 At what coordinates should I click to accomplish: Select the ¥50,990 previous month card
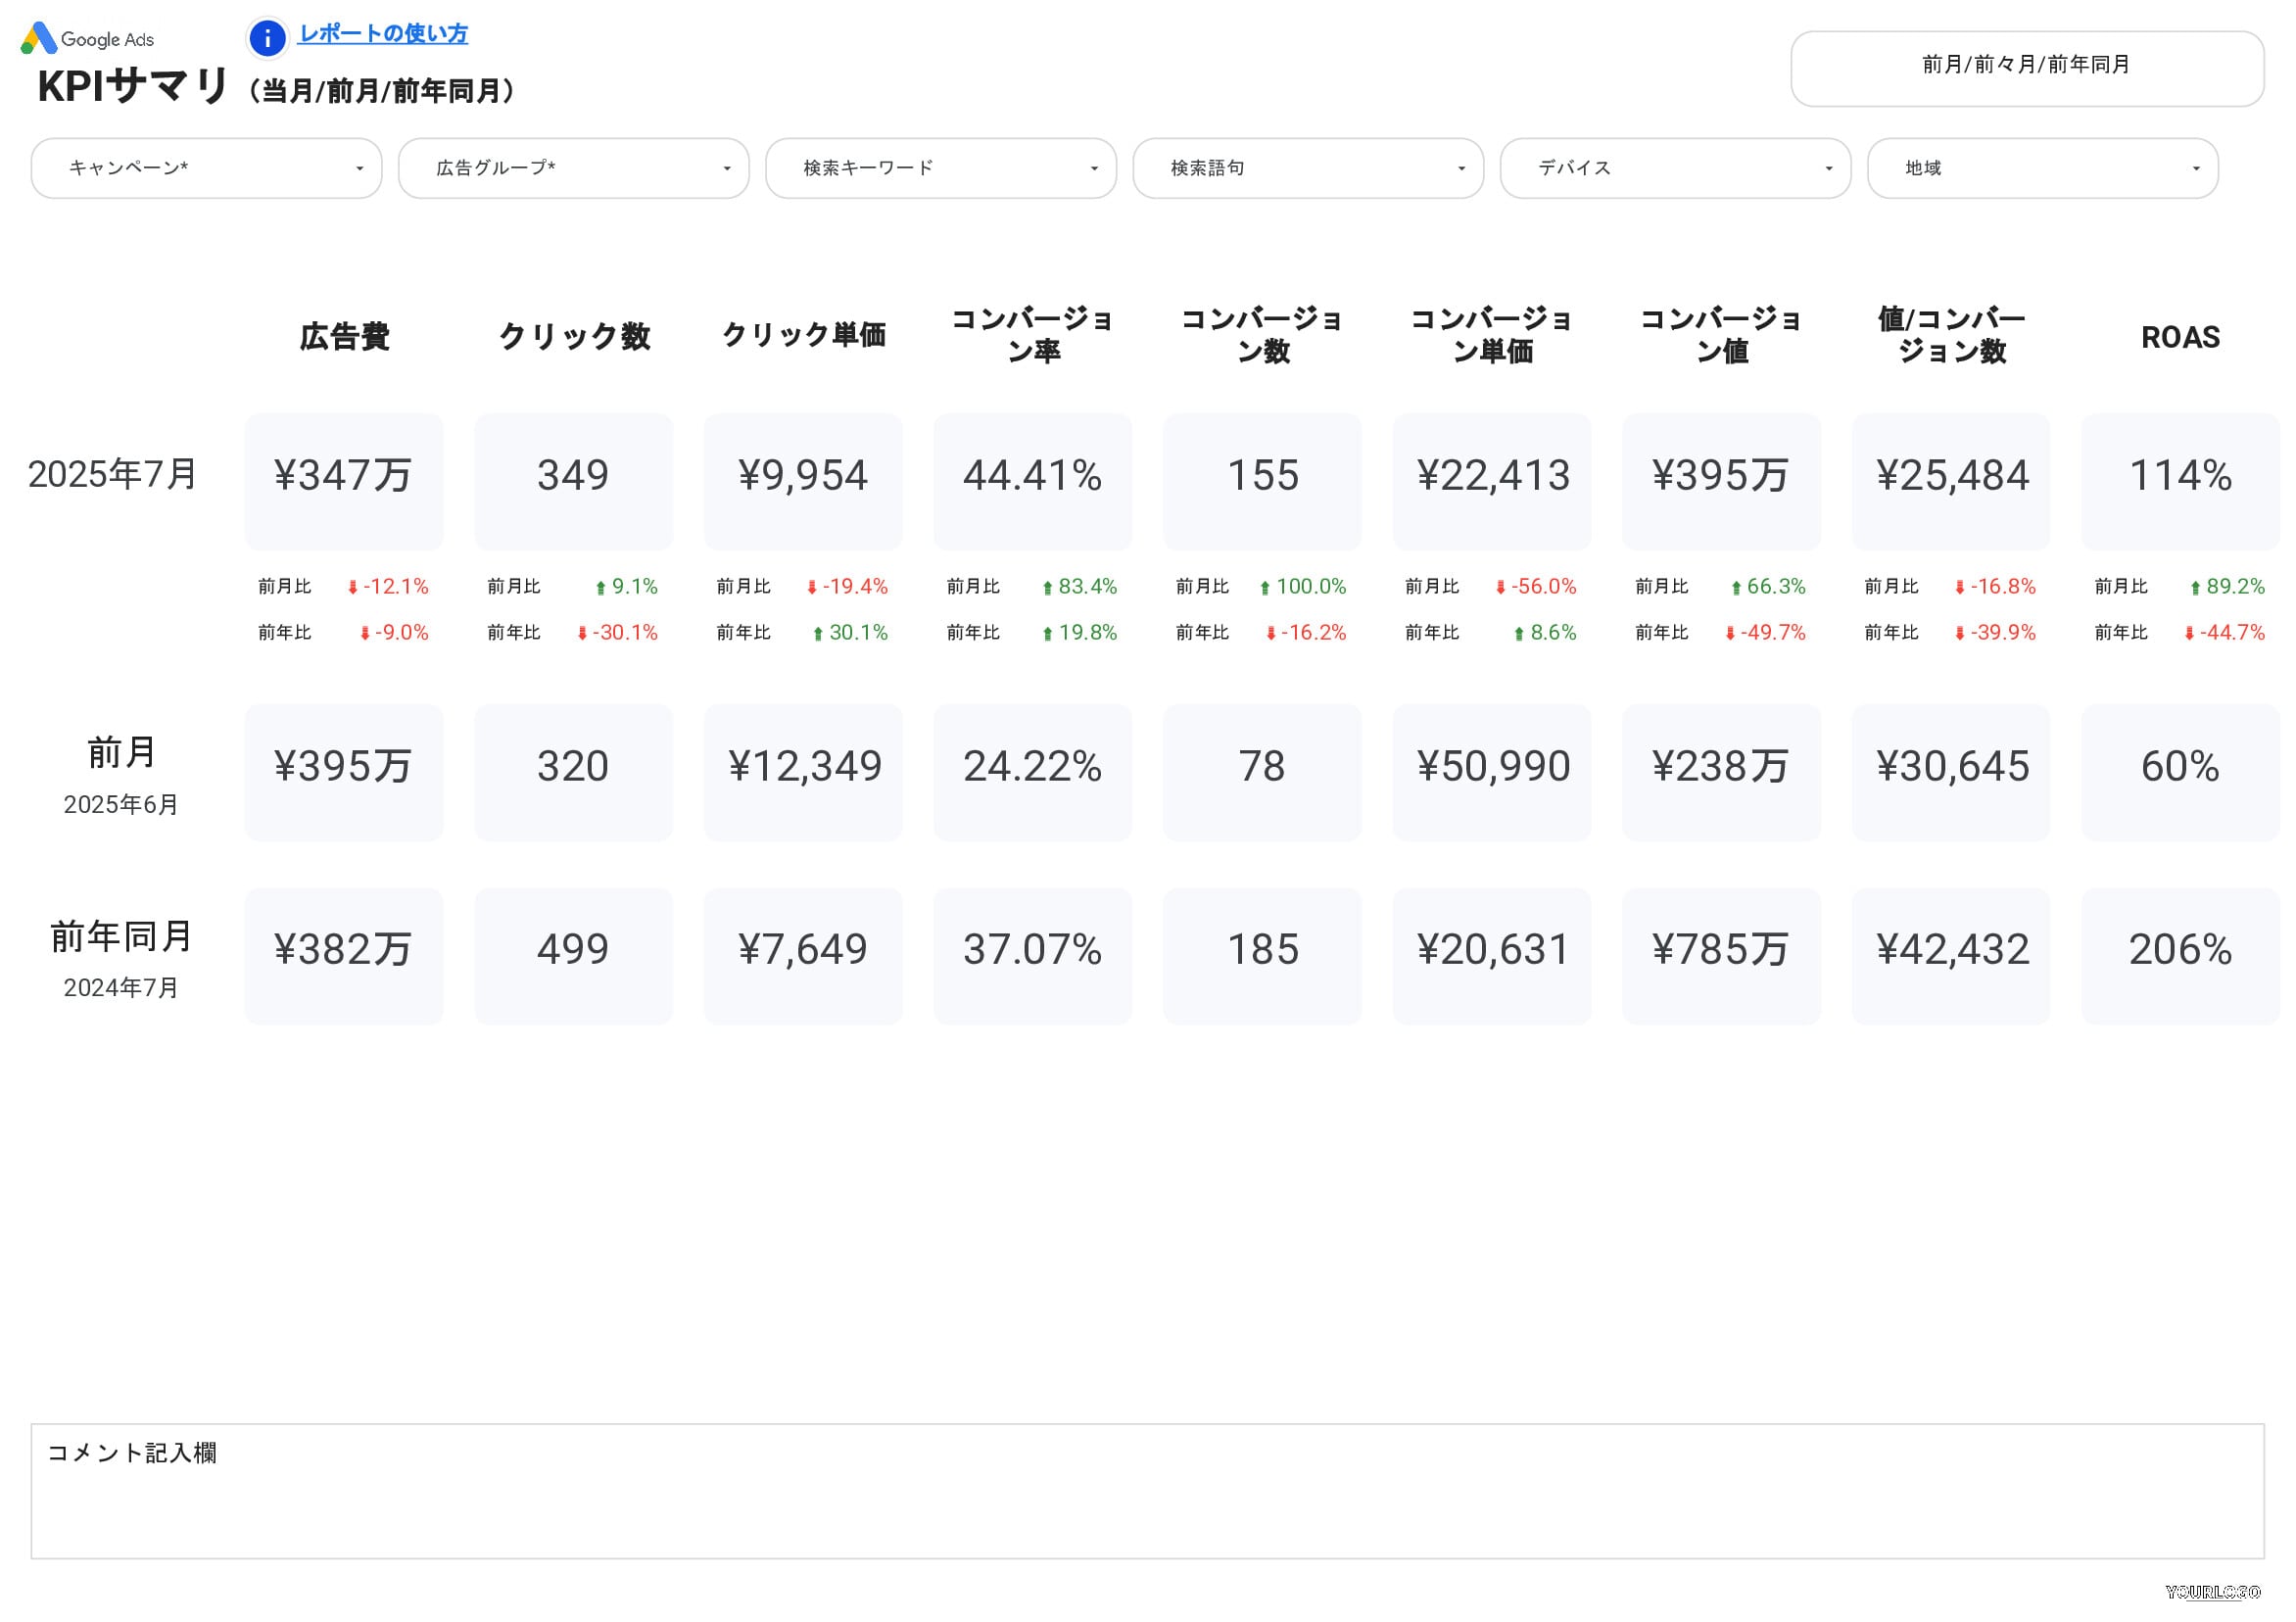[1492, 772]
